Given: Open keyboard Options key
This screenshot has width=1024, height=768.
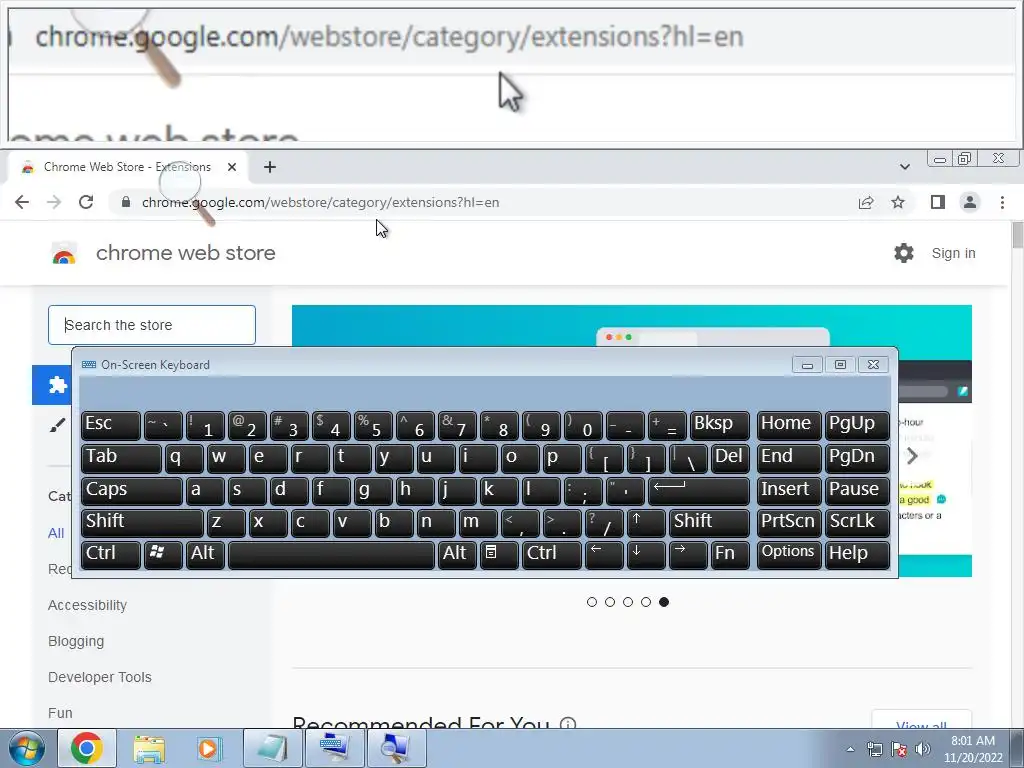Looking at the screenshot, I should pyautogui.click(x=789, y=554).
